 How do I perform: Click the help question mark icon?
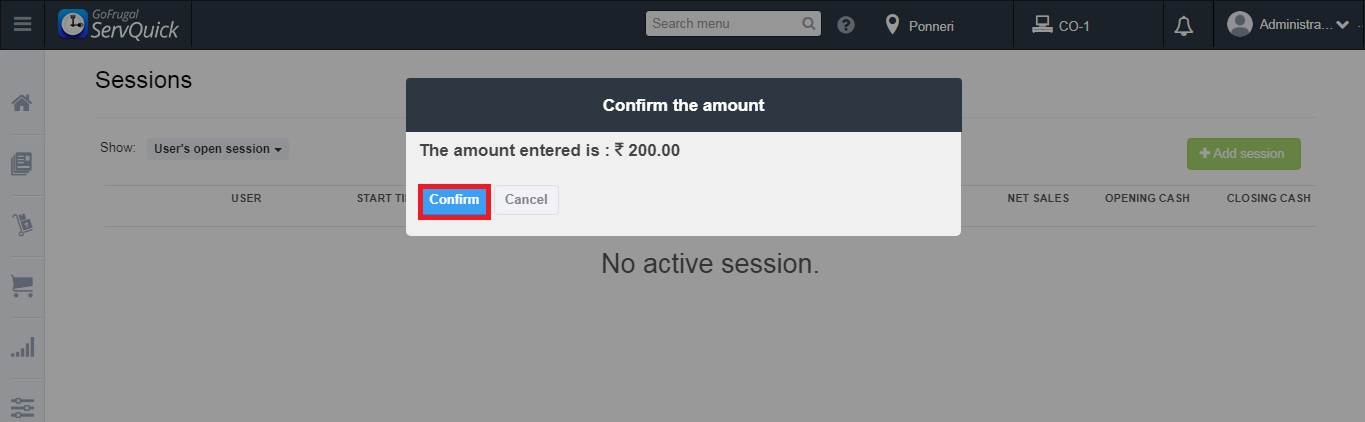pos(846,25)
